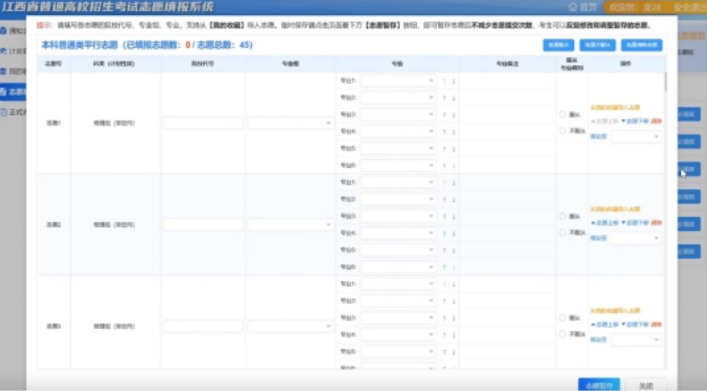Open 移动到 dropdown for 志愿3
This screenshot has width=707, height=391.
pyautogui.click(x=636, y=339)
